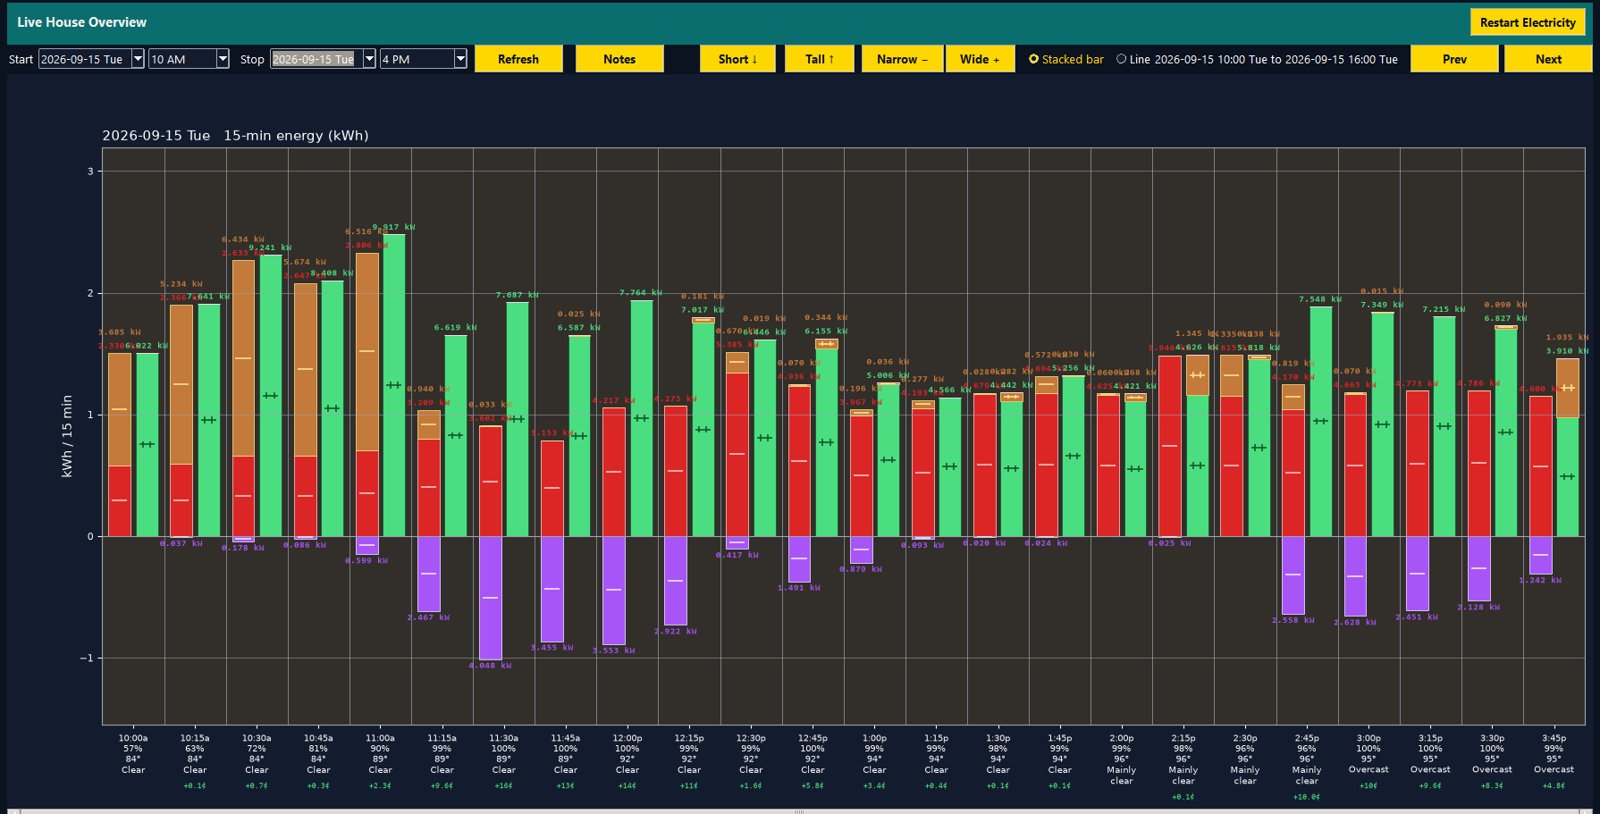
Task: Open the Stop date picker arrow
Action: tap(369, 59)
